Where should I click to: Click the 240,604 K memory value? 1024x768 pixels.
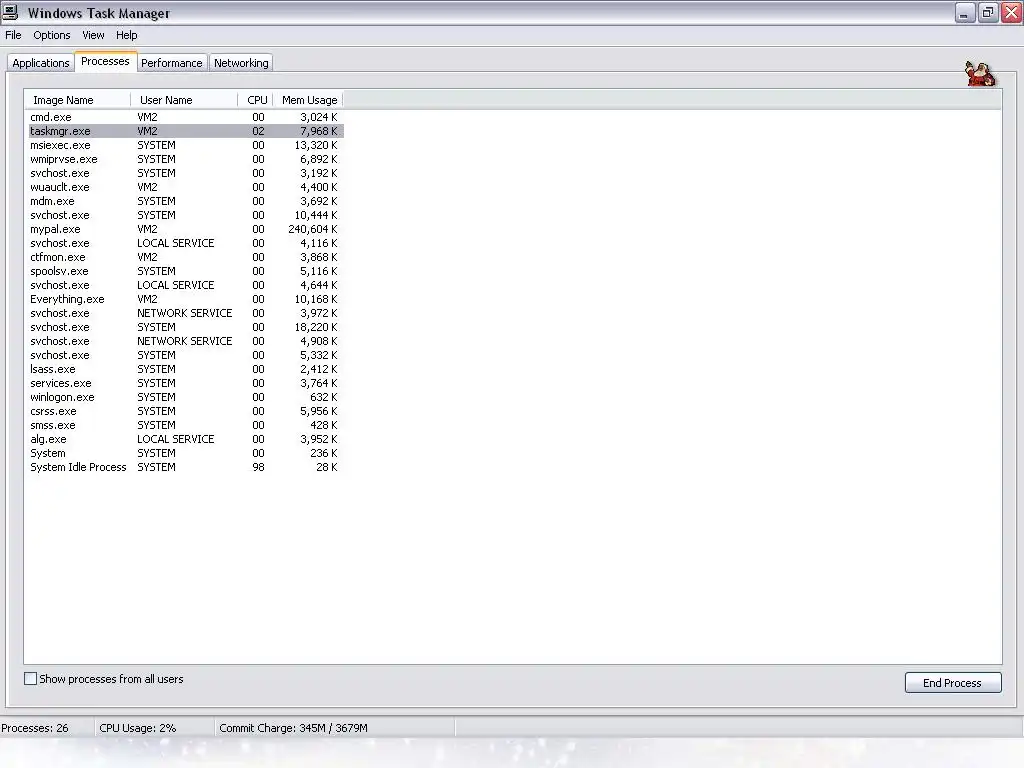313,229
